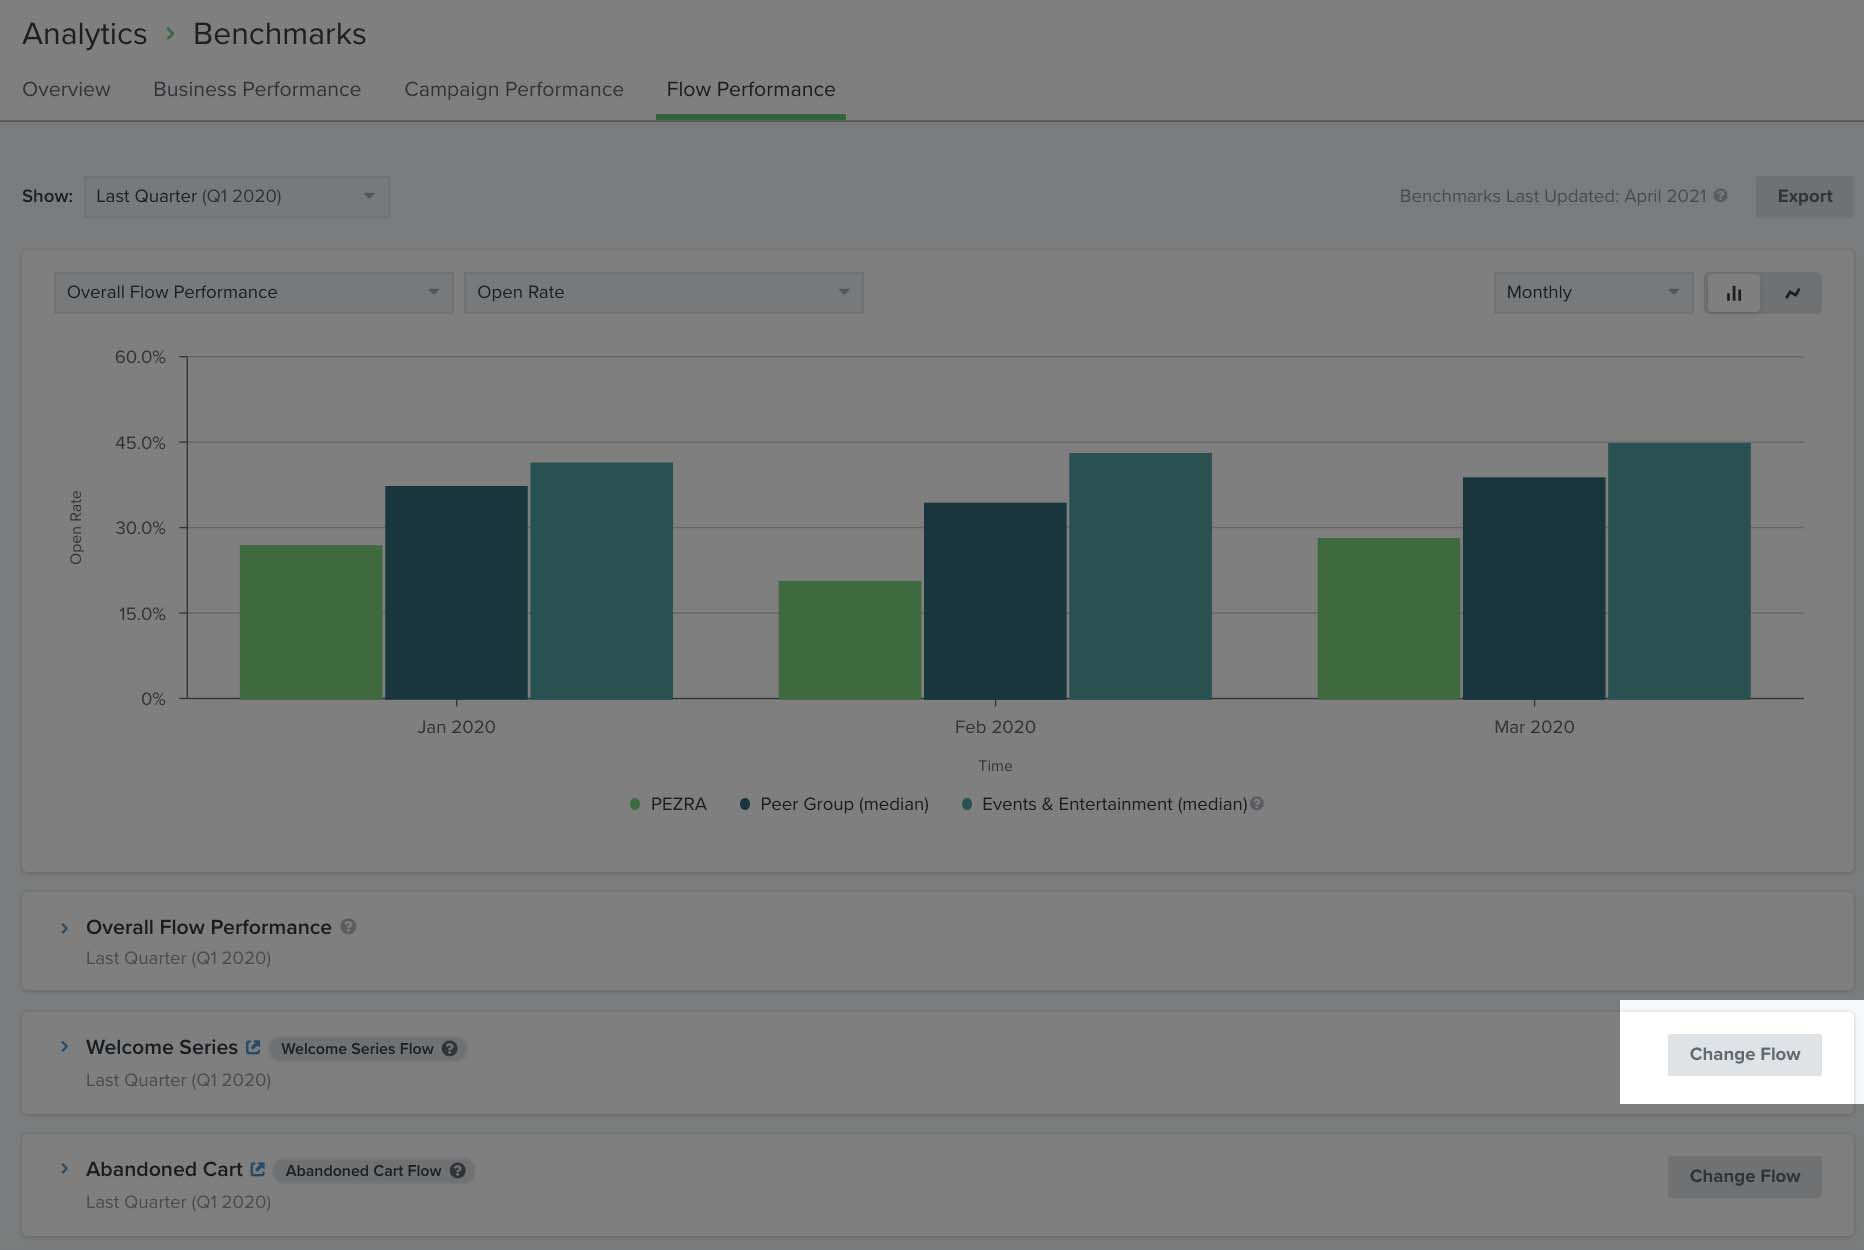Click help icon next to Benchmarks Last Updated
Screen dimensions: 1864x1250
[x=1720, y=196]
